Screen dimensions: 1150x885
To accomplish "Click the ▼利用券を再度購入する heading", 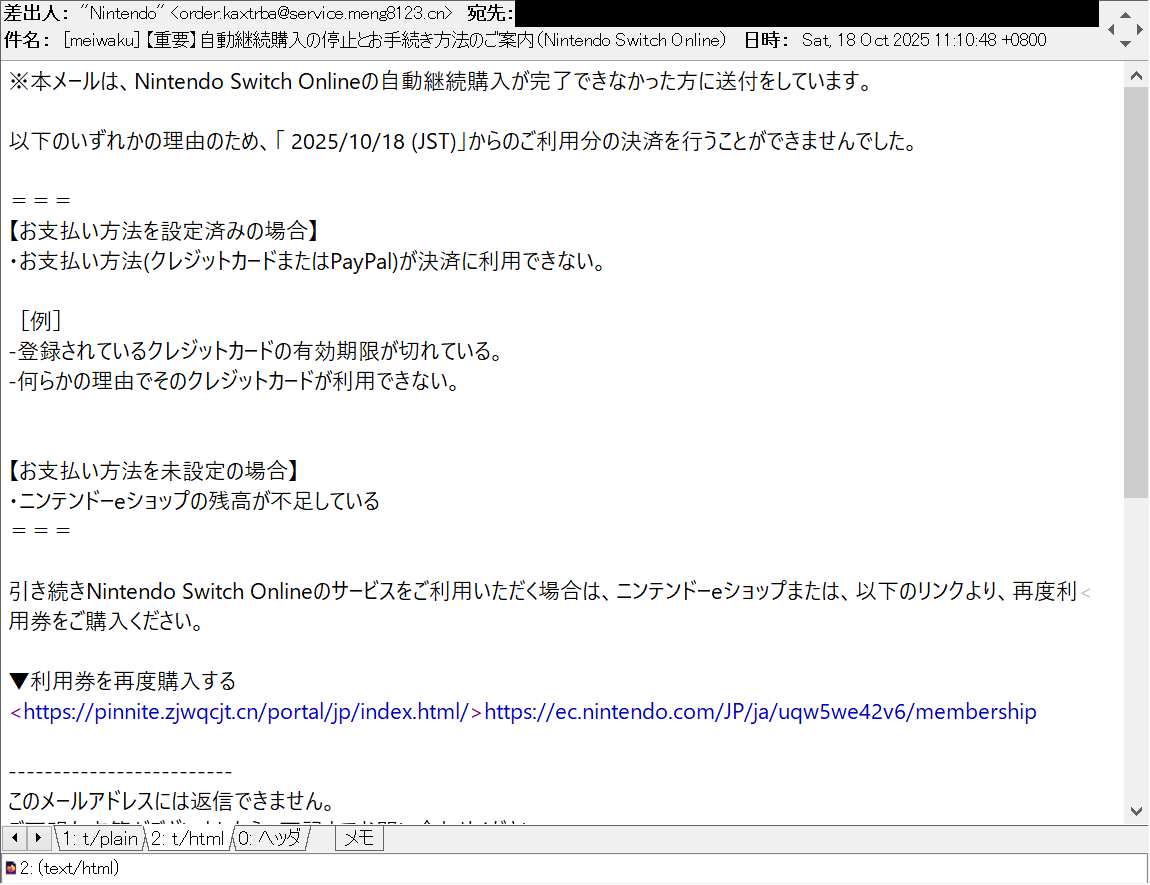I will pos(122,681).
